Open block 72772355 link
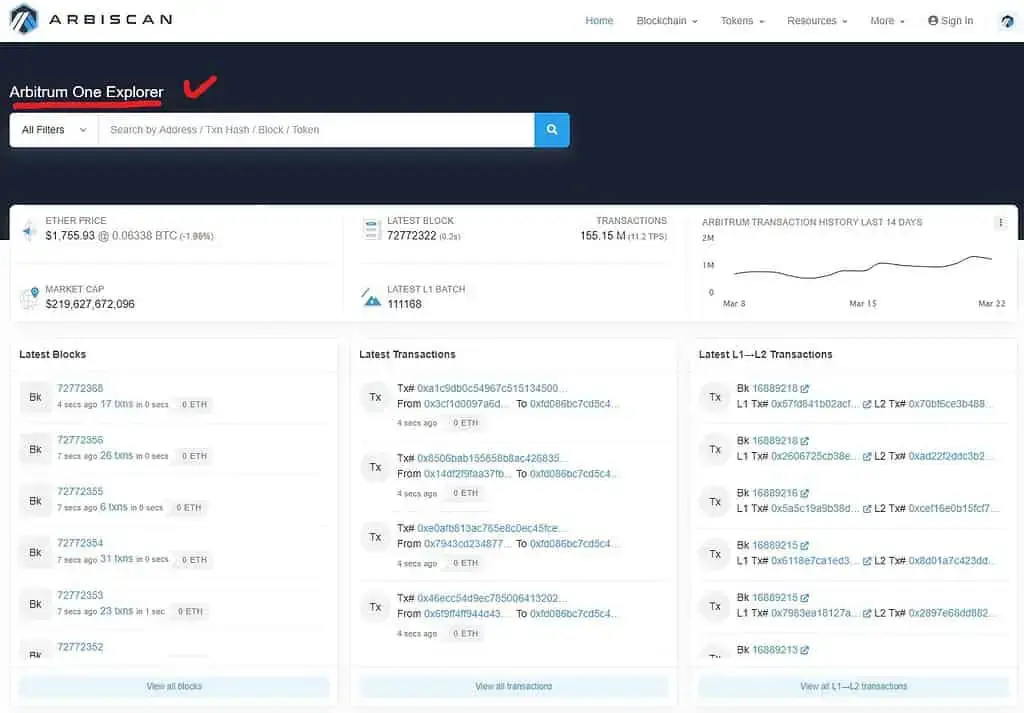The image size is (1024, 713). [80, 492]
